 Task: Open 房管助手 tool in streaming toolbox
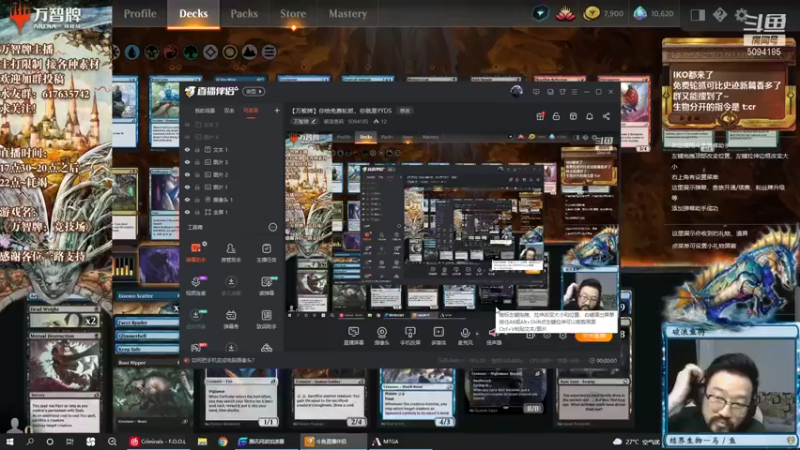[231, 253]
